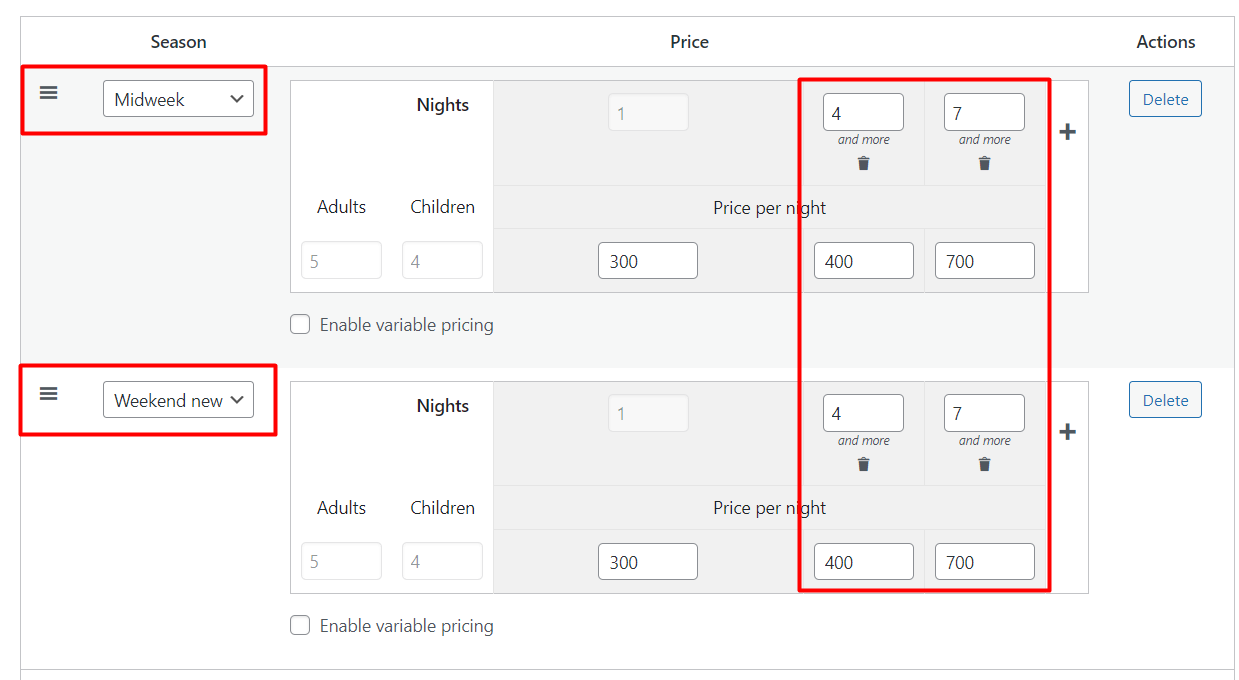The width and height of the screenshot is (1239, 680).
Task: Add a nights column to Midweek pricing
Action: click(1067, 132)
